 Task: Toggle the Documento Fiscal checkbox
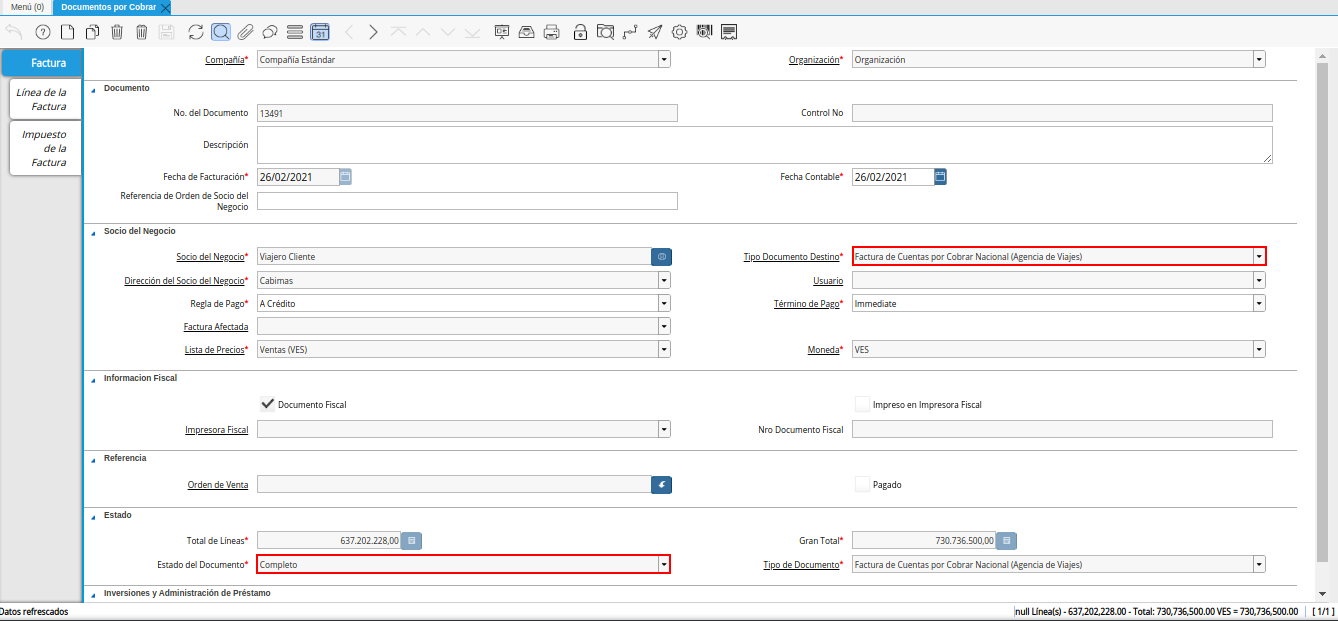267,404
